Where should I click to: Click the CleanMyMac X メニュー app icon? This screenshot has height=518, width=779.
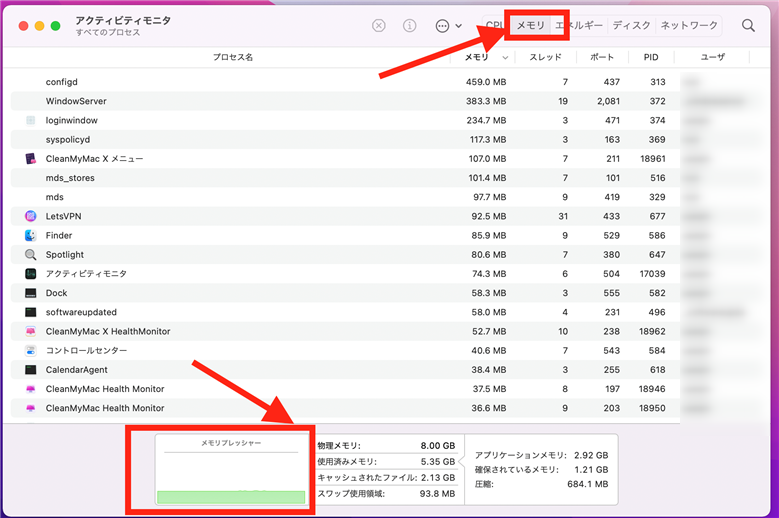click(x=30, y=158)
